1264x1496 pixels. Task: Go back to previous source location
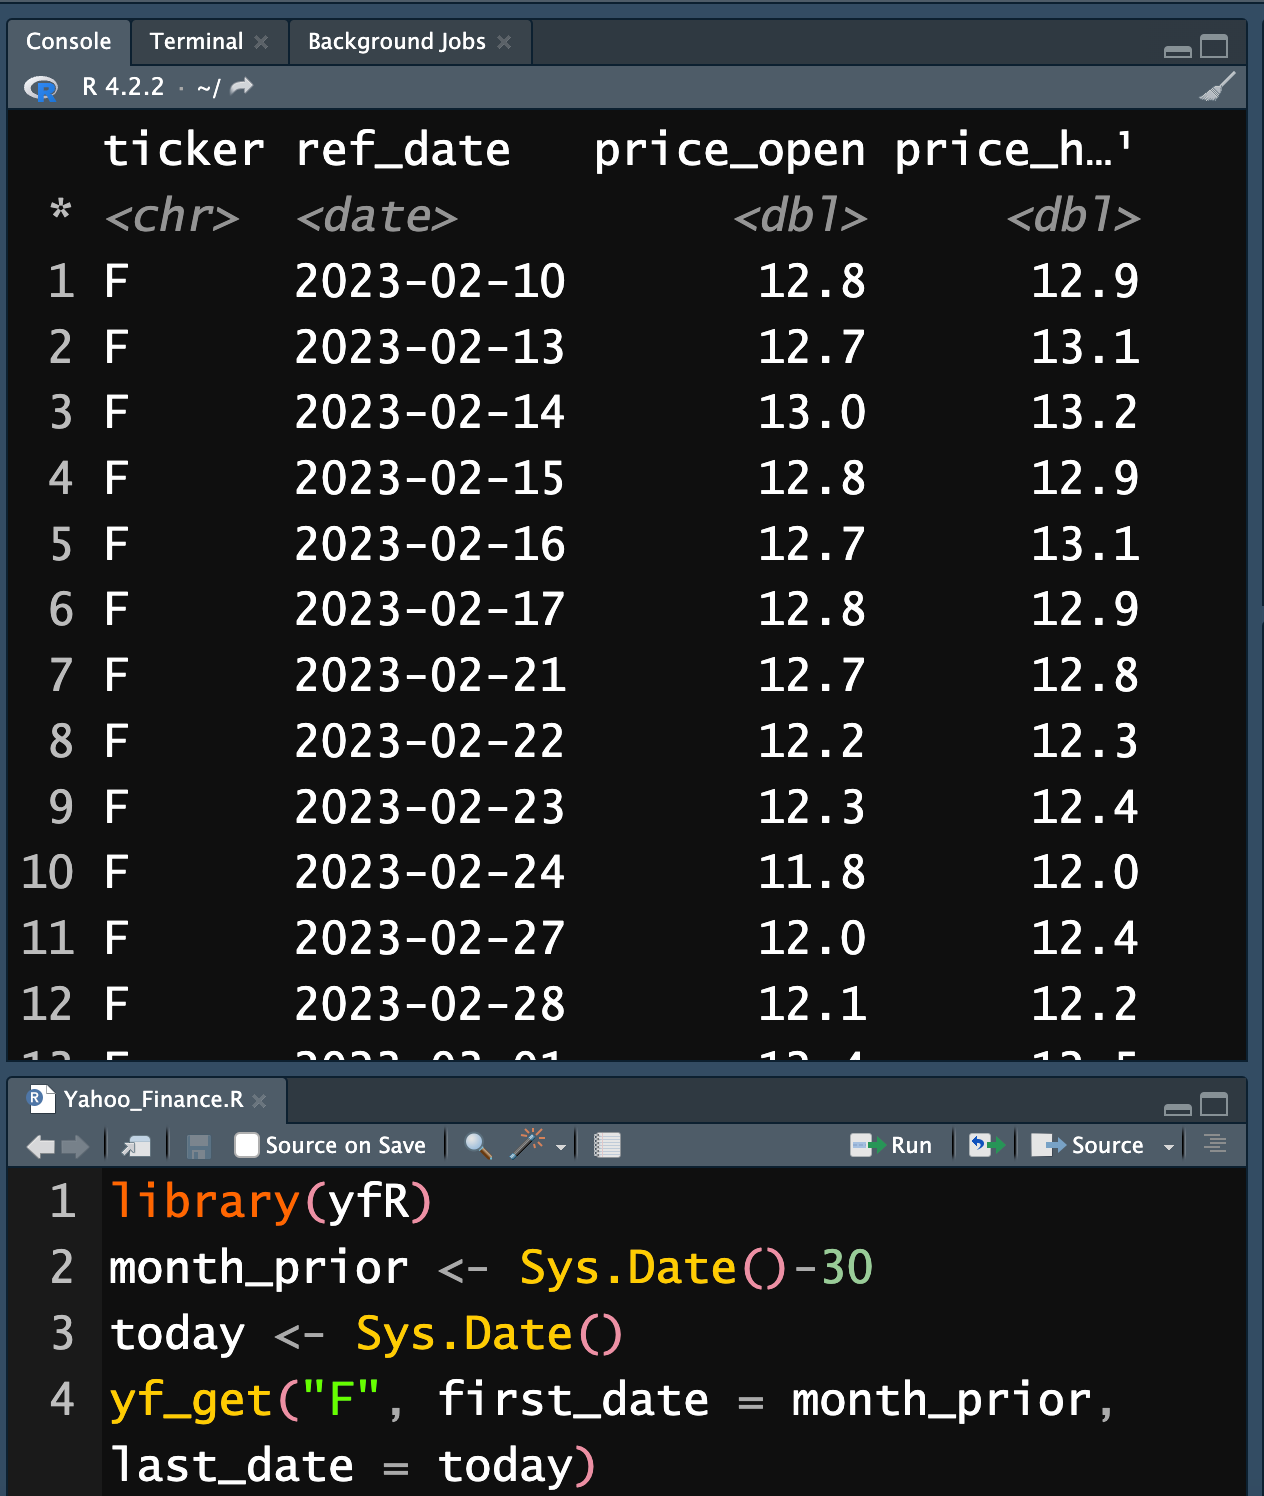point(41,1146)
